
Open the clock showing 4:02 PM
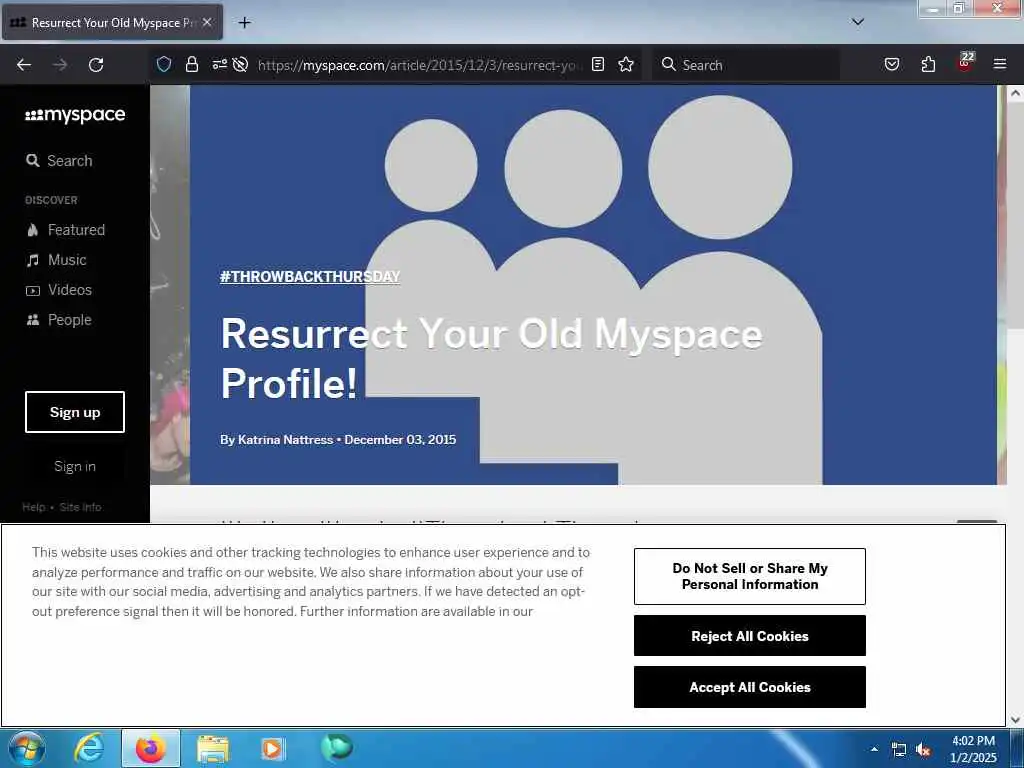pos(973,749)
